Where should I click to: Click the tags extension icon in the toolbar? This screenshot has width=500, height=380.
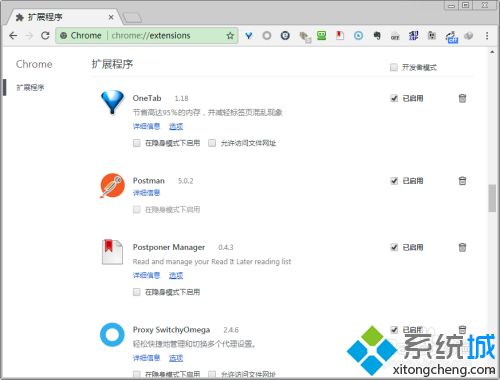point(305,36)
